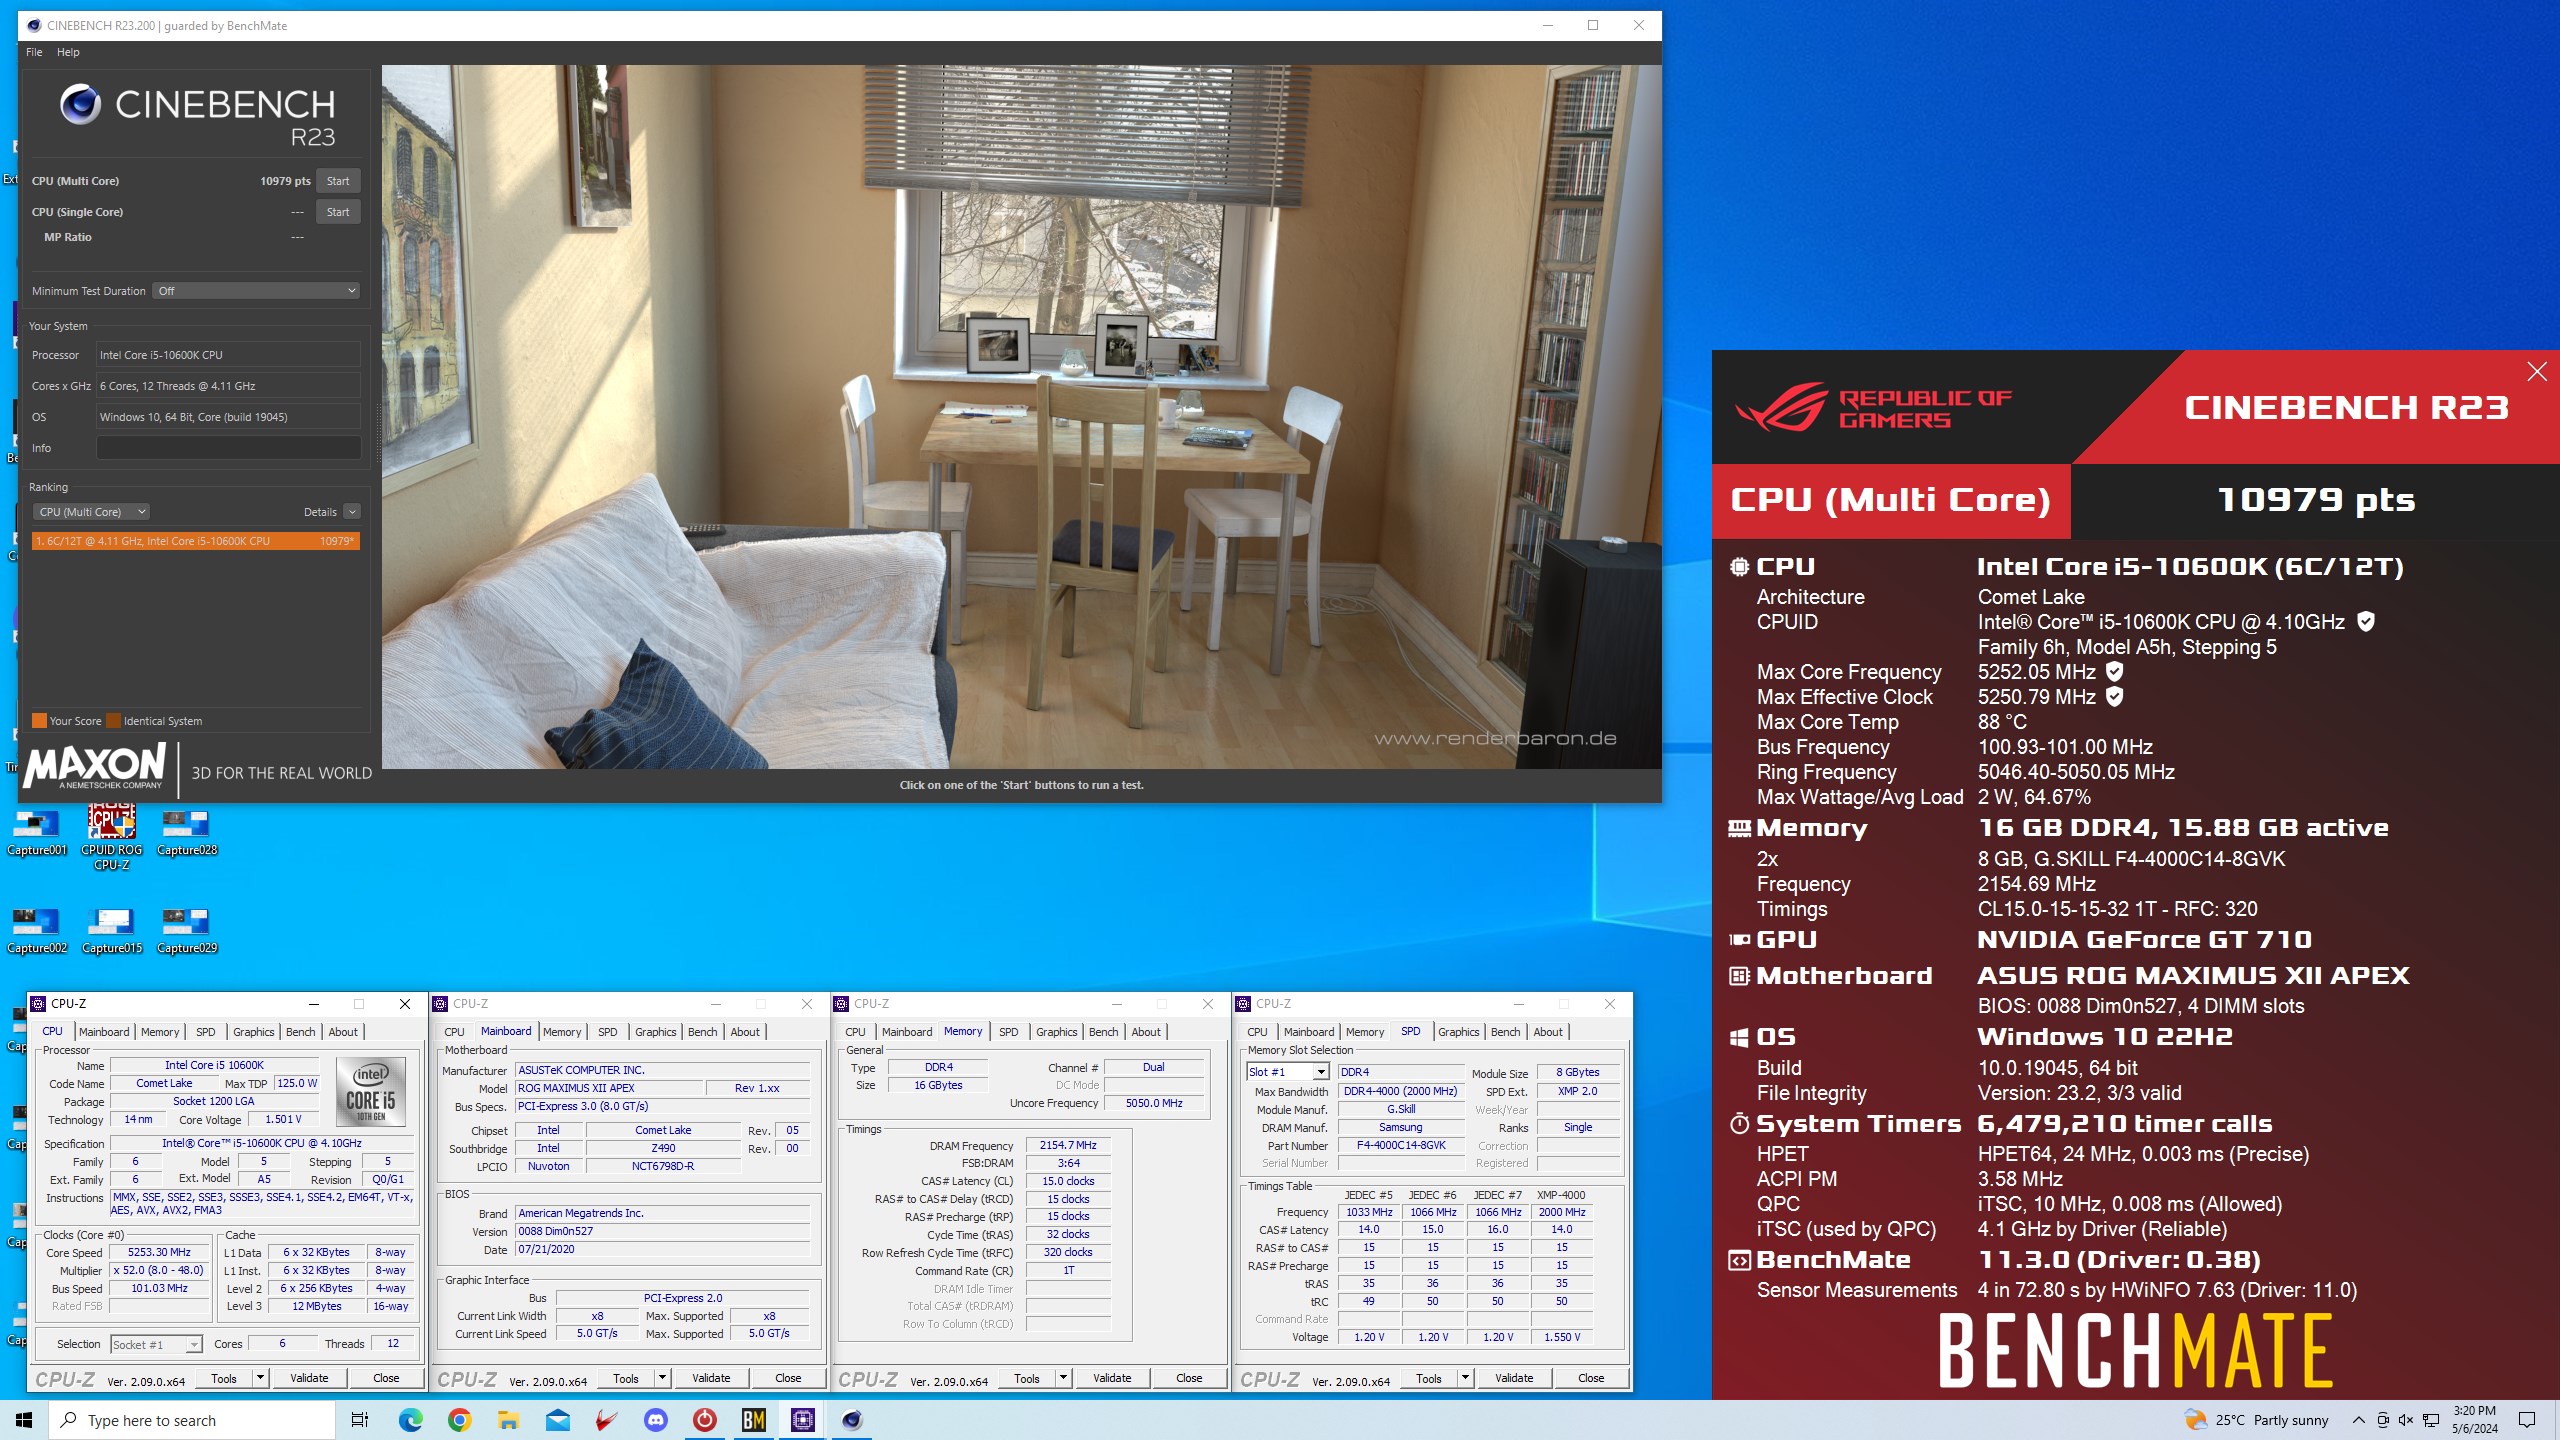
Task: Open the Capture001 desktop icon
Action: (x=37, y=833)
